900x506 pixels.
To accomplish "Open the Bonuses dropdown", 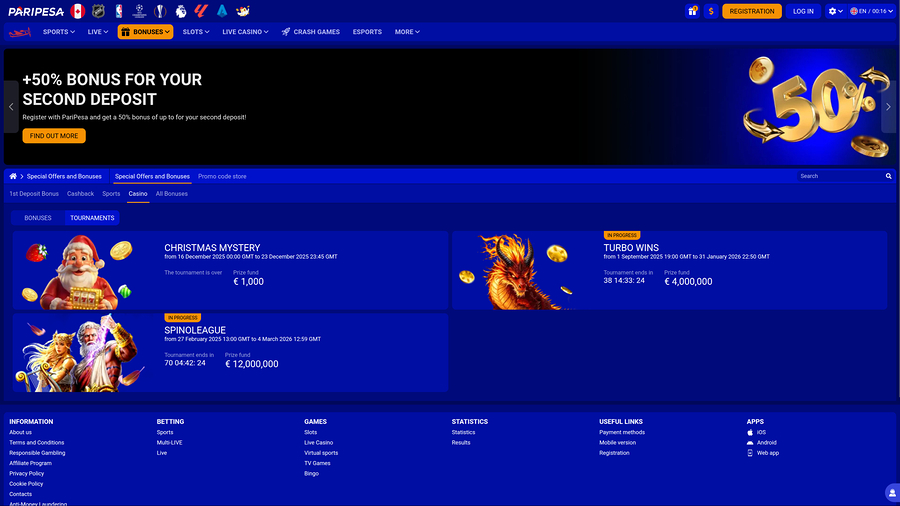I will [x=145, y=32].
